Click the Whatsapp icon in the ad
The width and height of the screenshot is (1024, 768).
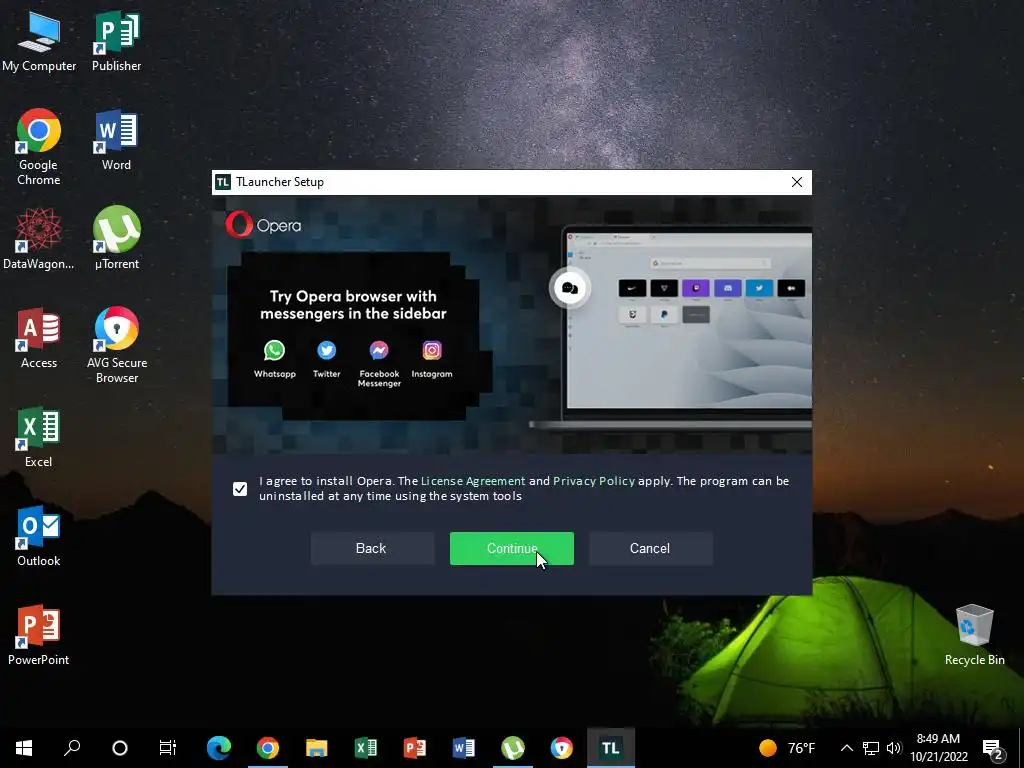(274, 350)
